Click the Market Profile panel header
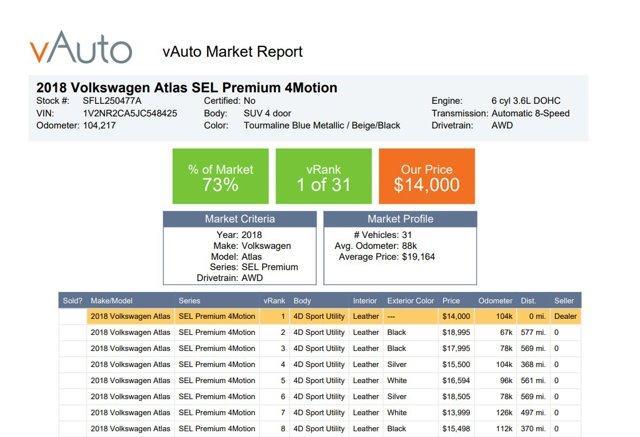The height and width of the screenshot is (437, 640). [399, 219]
